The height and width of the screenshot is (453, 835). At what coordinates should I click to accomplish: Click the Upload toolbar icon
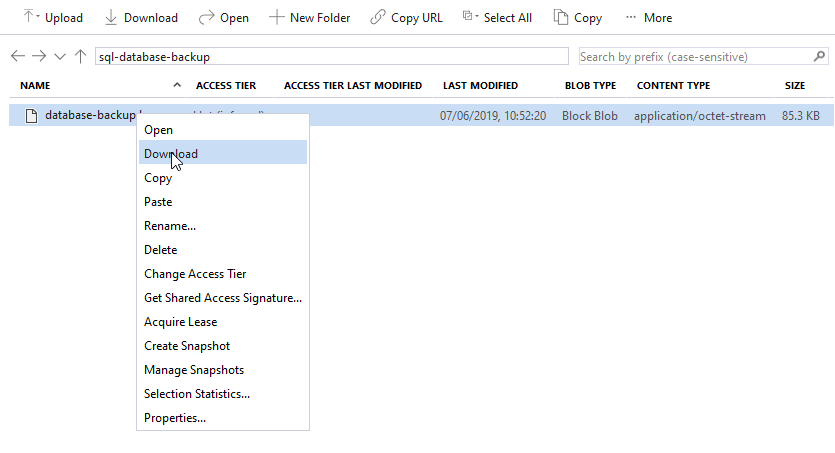coord(28,17)
